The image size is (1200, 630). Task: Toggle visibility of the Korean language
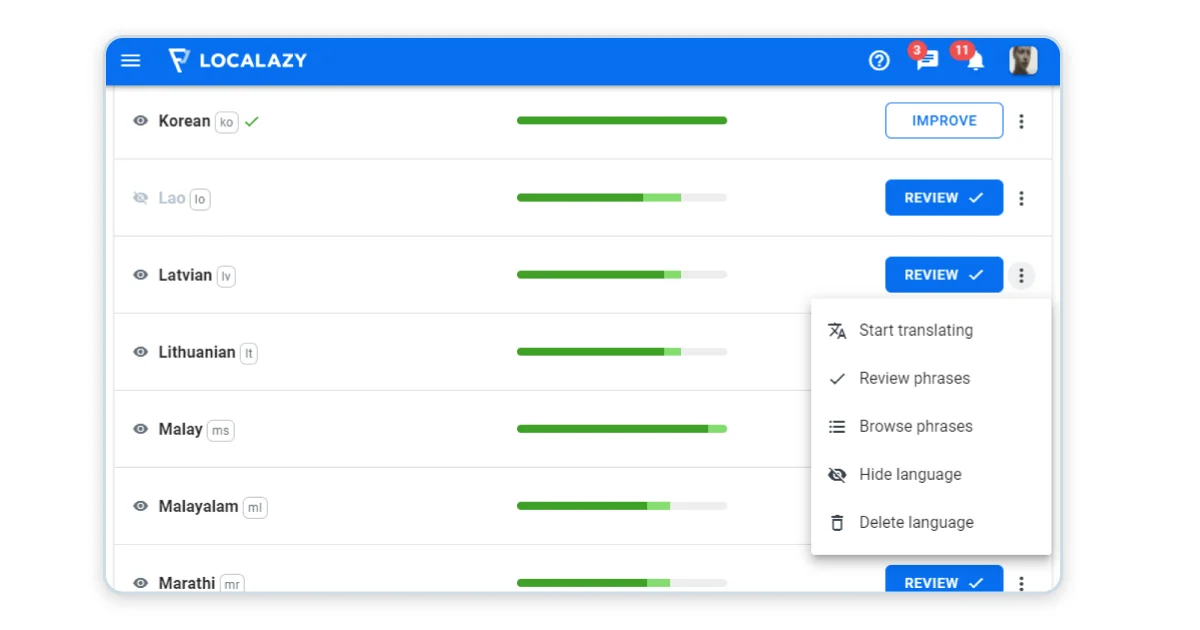tap(140, 121)
